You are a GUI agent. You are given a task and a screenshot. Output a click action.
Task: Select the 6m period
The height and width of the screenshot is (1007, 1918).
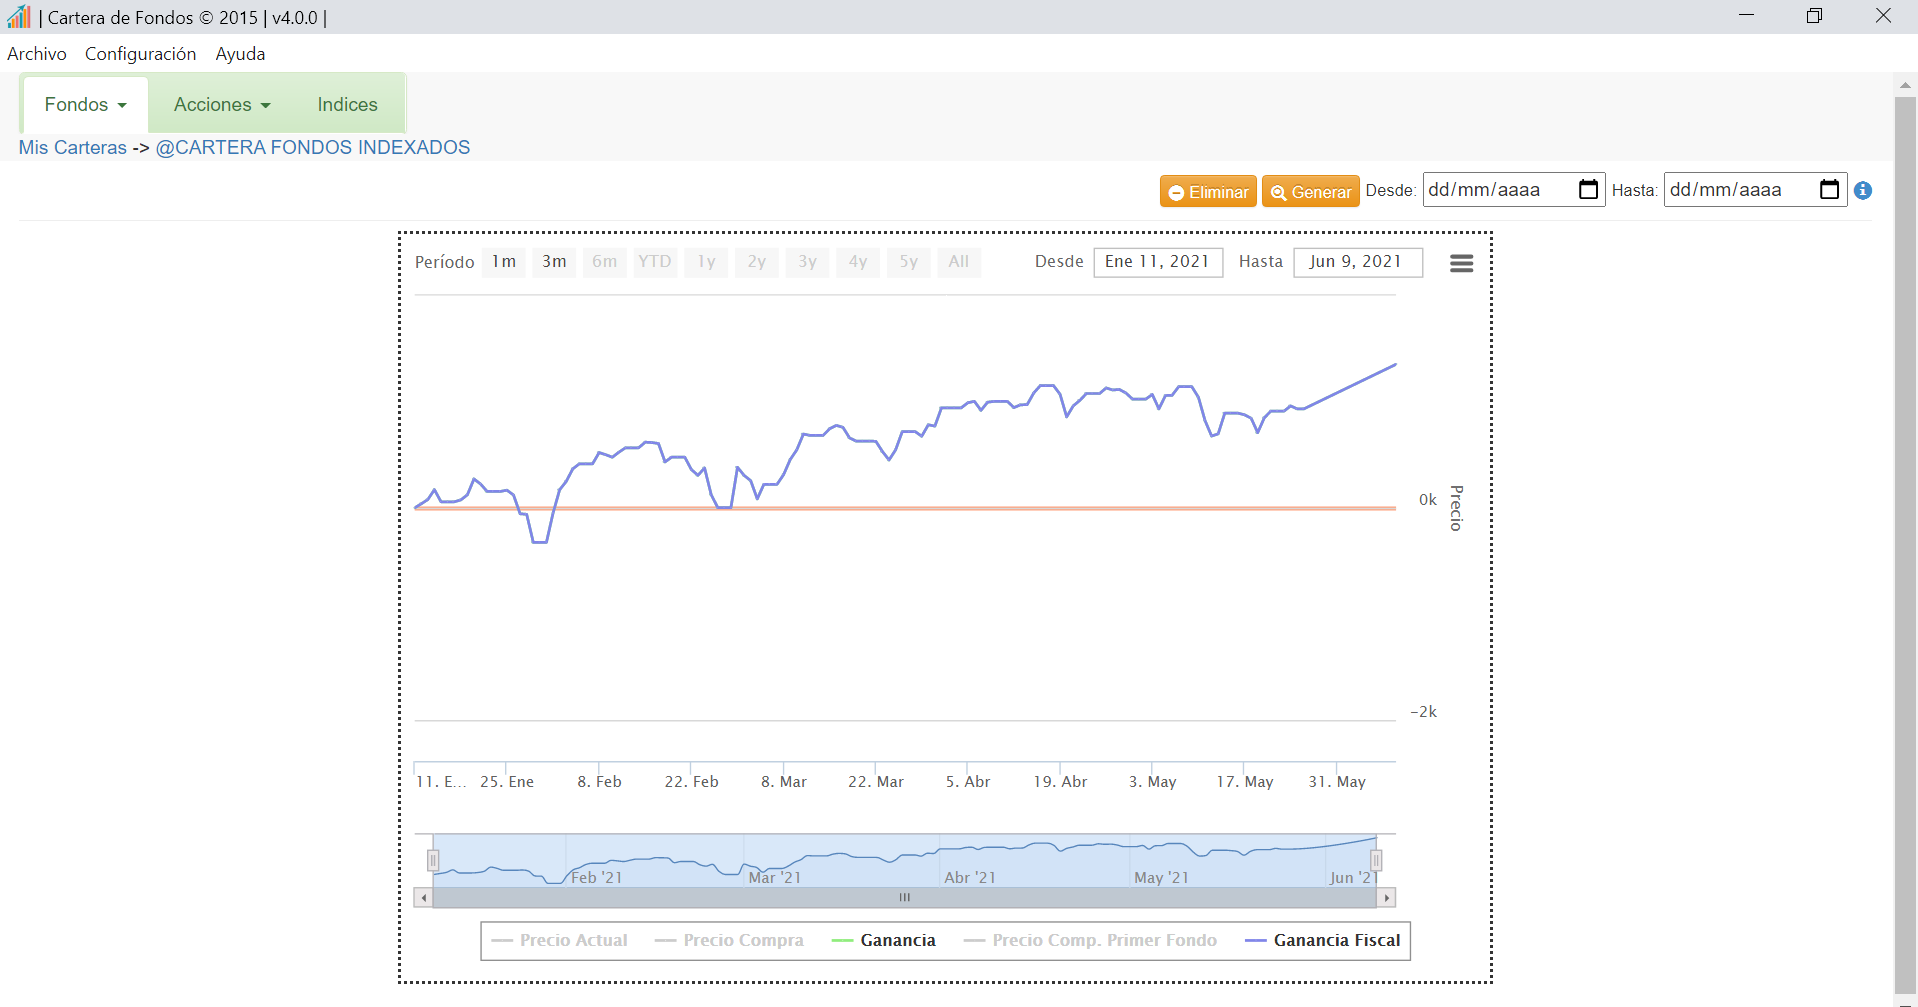tap(604, 262)
